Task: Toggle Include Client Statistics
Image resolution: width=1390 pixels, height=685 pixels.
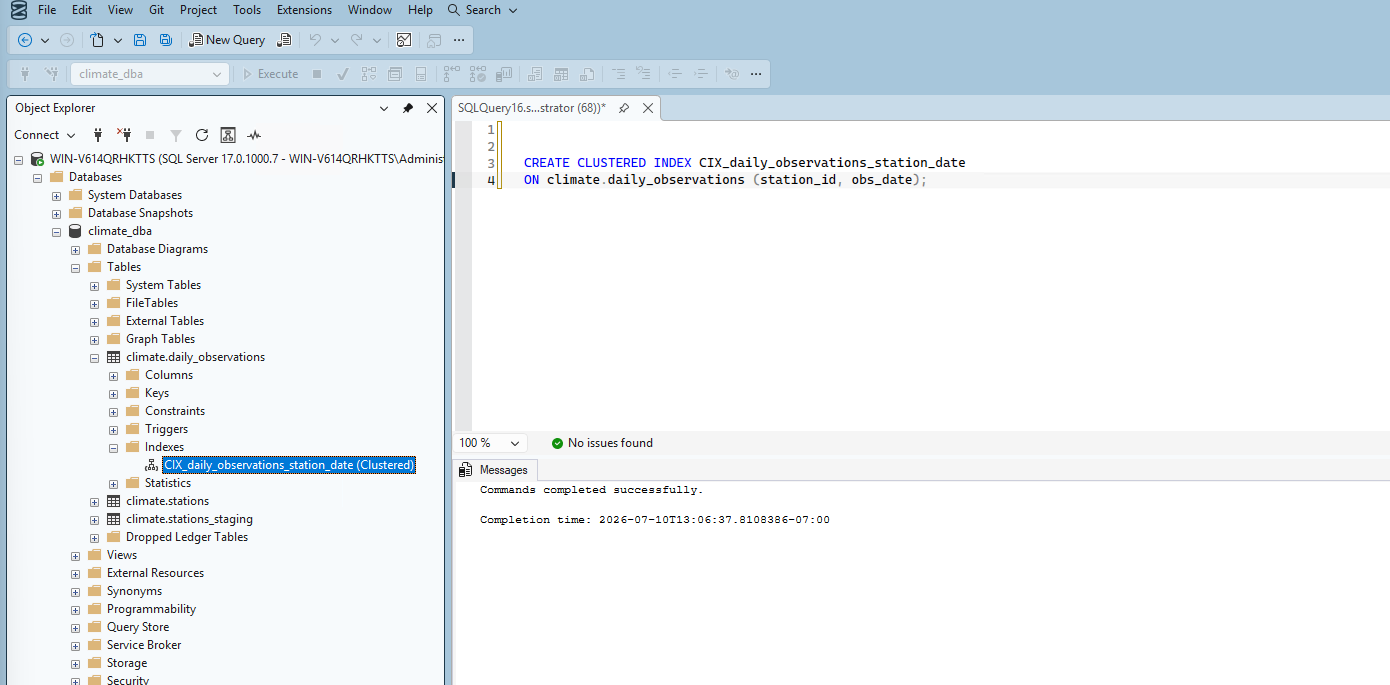Action: pyautogui.click(x=504, y=74)
